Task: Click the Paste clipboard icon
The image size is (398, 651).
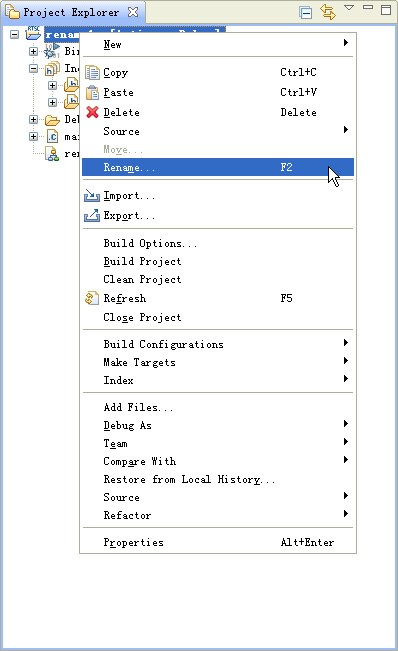Action: [93, 92]
